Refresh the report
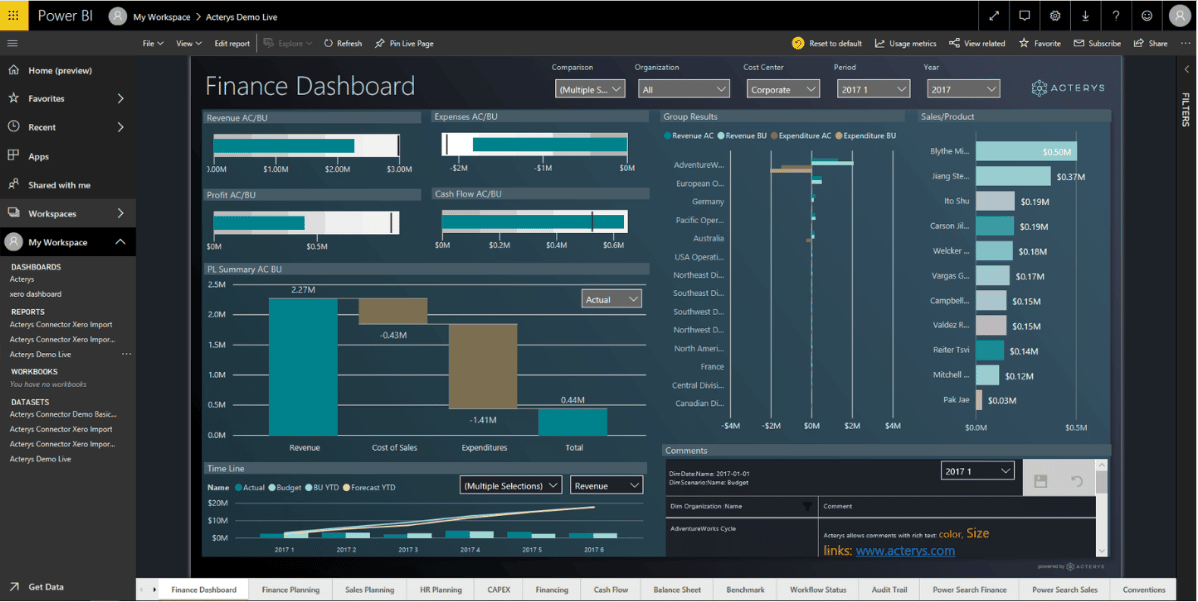1198x602 pixels. [342, 44]
